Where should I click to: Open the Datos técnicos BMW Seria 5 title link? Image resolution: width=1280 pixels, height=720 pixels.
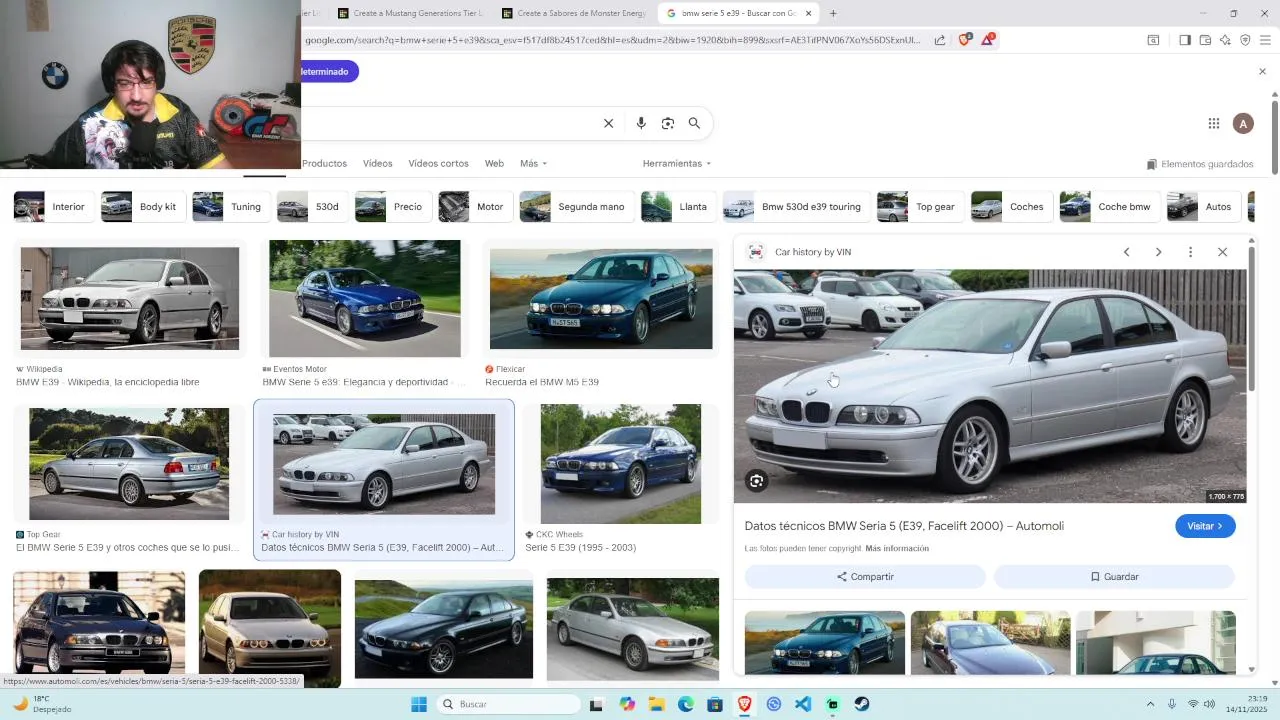(904, 526)
